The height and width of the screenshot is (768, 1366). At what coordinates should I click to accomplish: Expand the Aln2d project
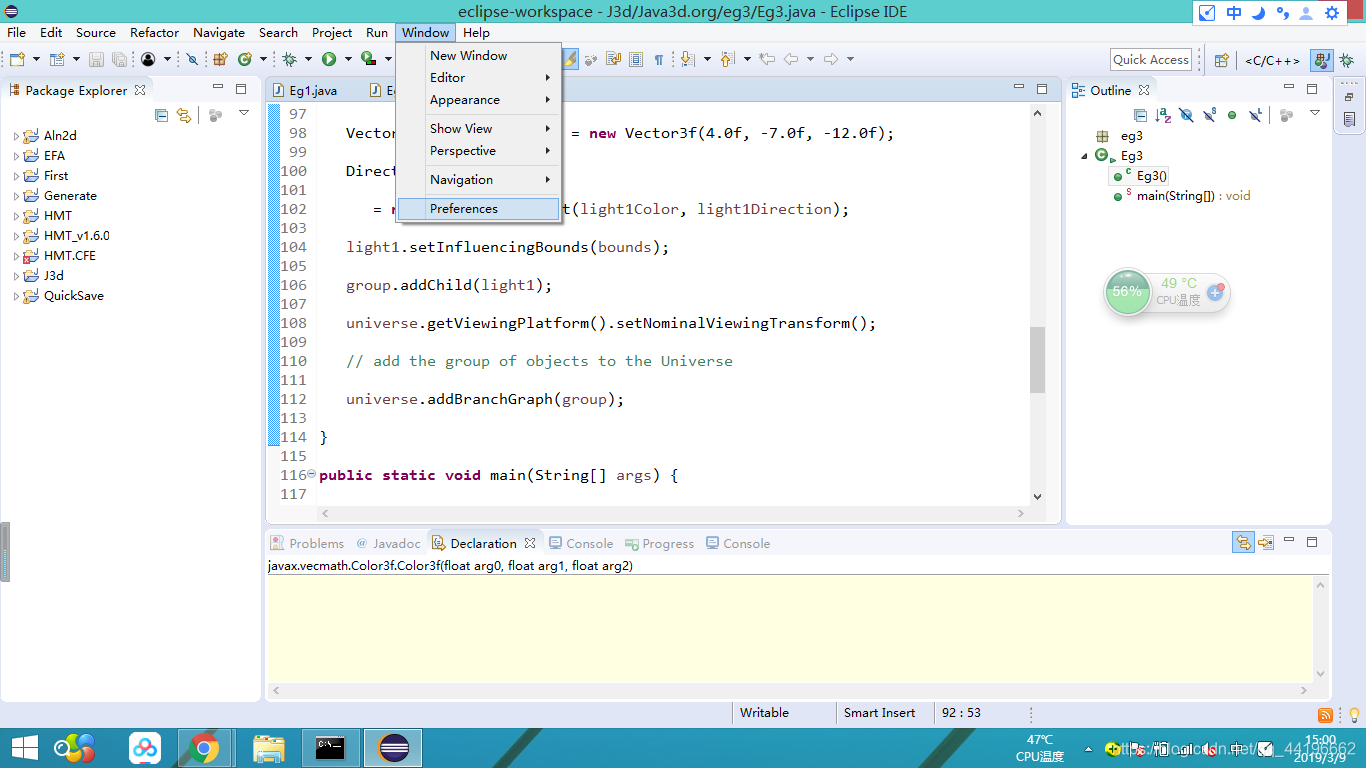[x=17, y=136]
